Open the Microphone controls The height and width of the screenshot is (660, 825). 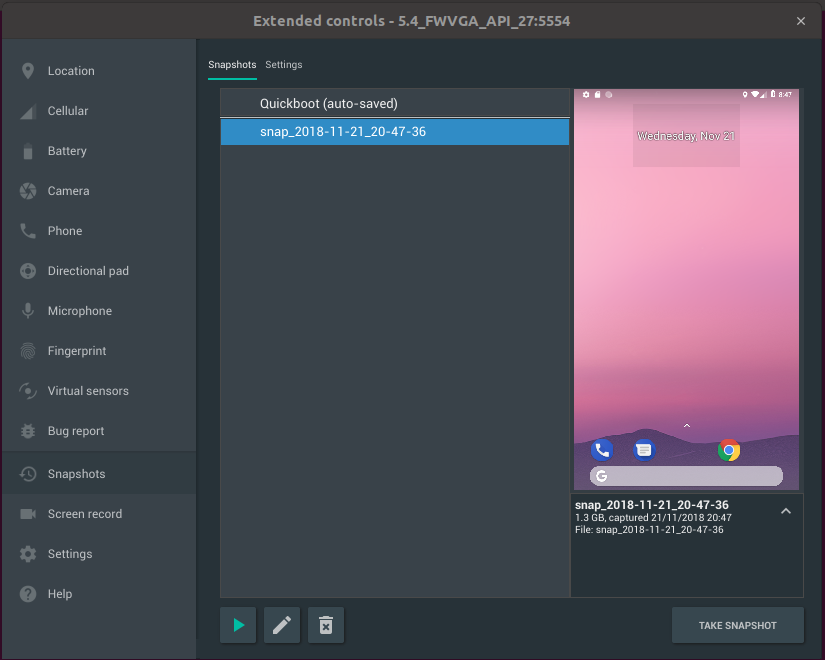point(78,310)
